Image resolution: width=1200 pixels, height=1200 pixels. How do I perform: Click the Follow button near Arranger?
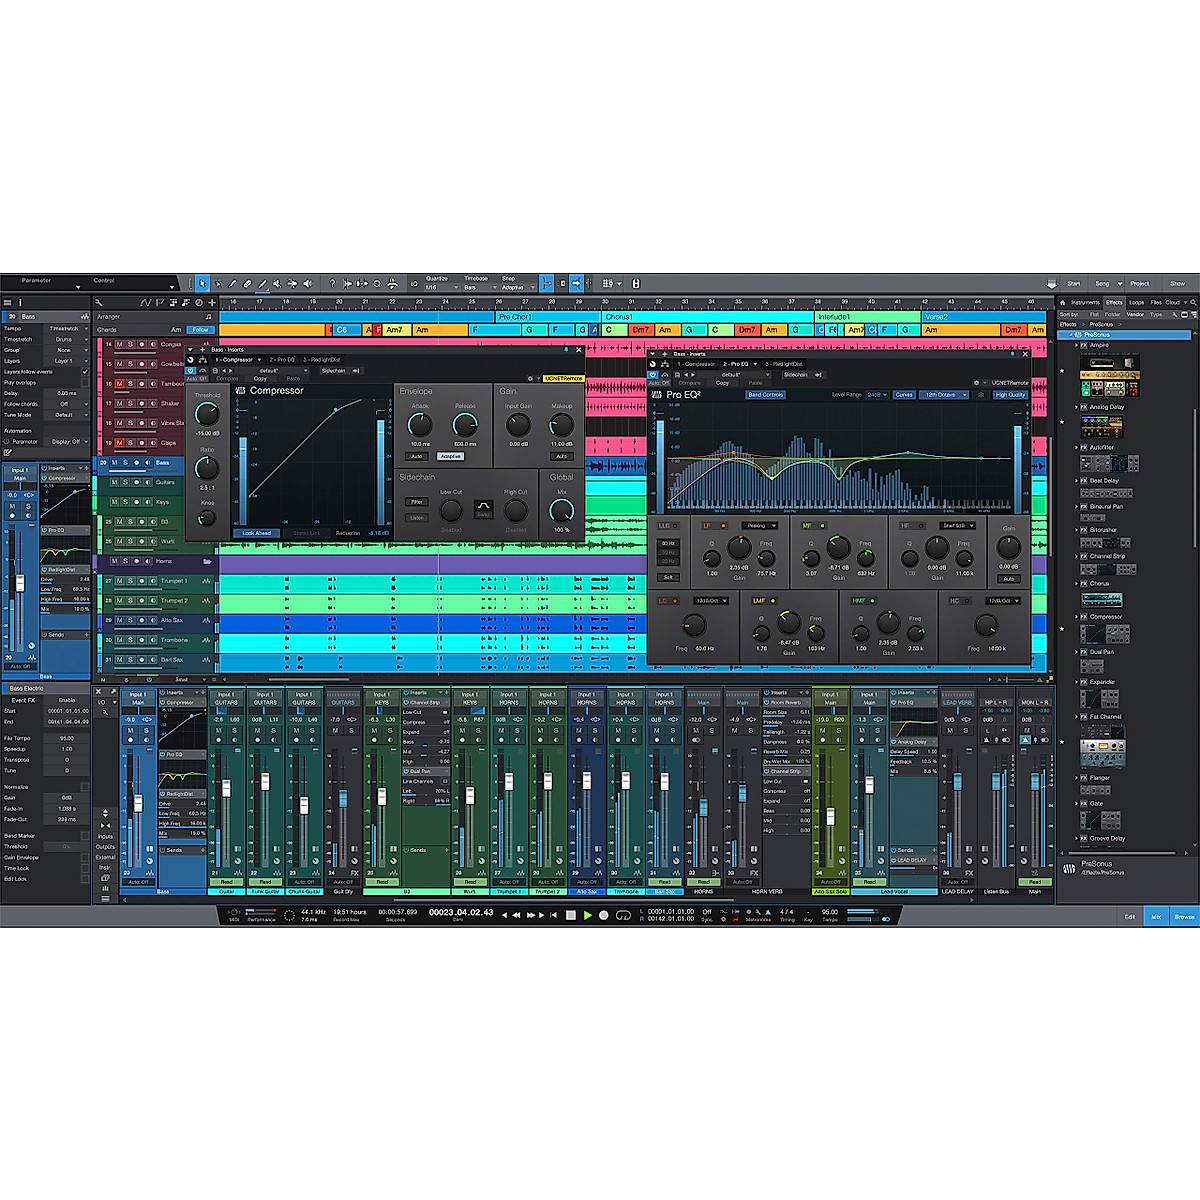coord(200,329)
